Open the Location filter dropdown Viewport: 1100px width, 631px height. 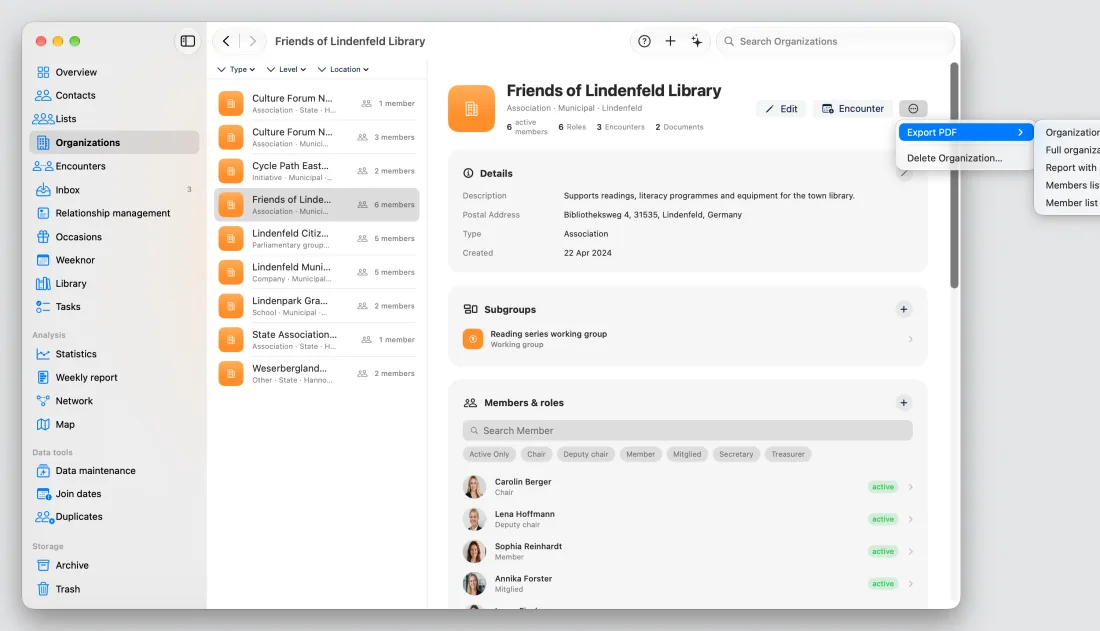coord(343,69)
